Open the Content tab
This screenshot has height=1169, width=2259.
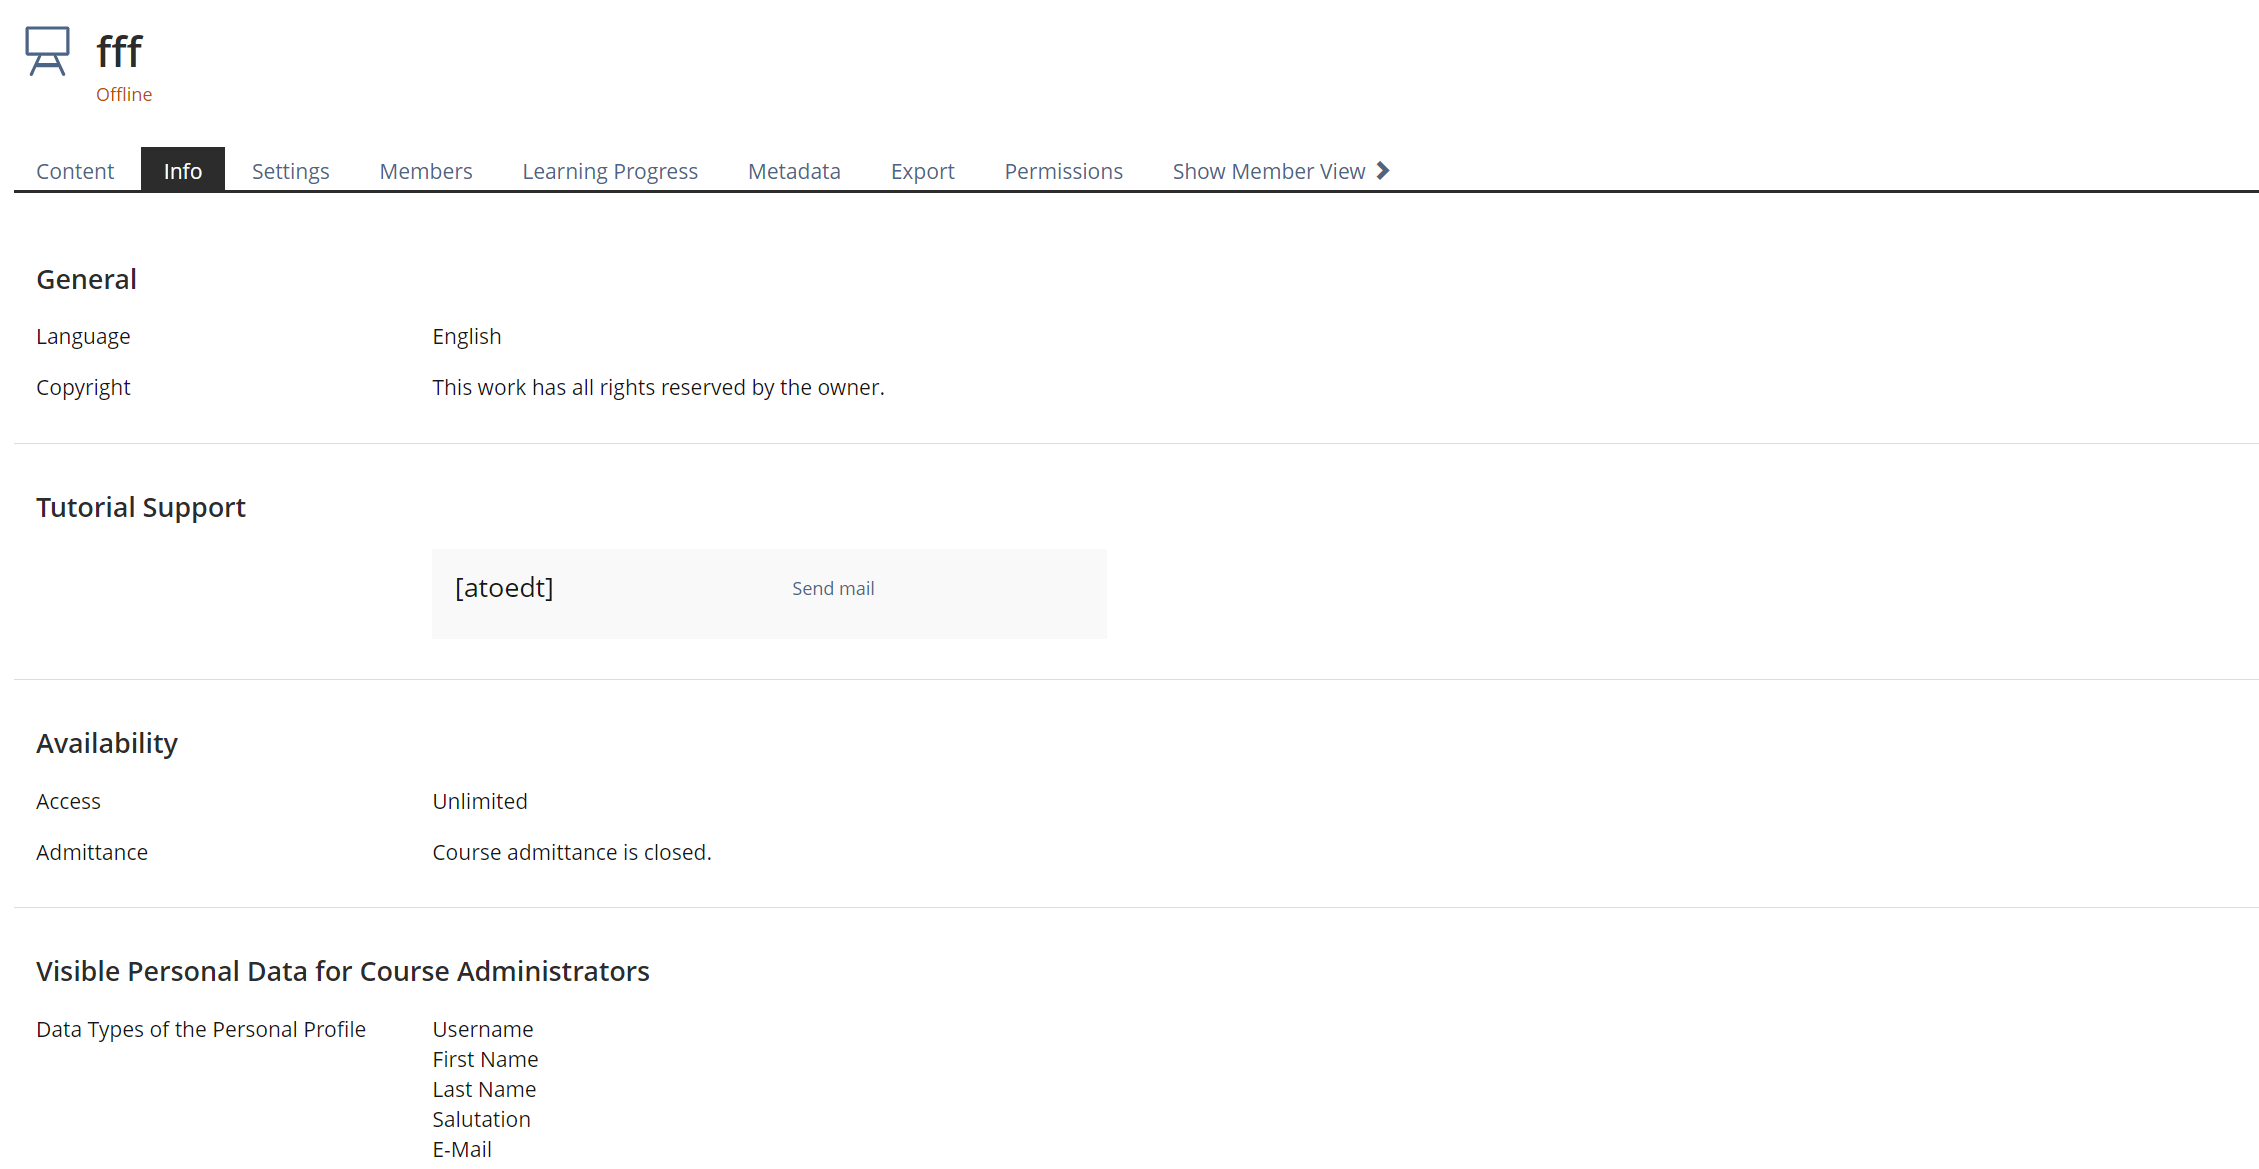point(75,171)
